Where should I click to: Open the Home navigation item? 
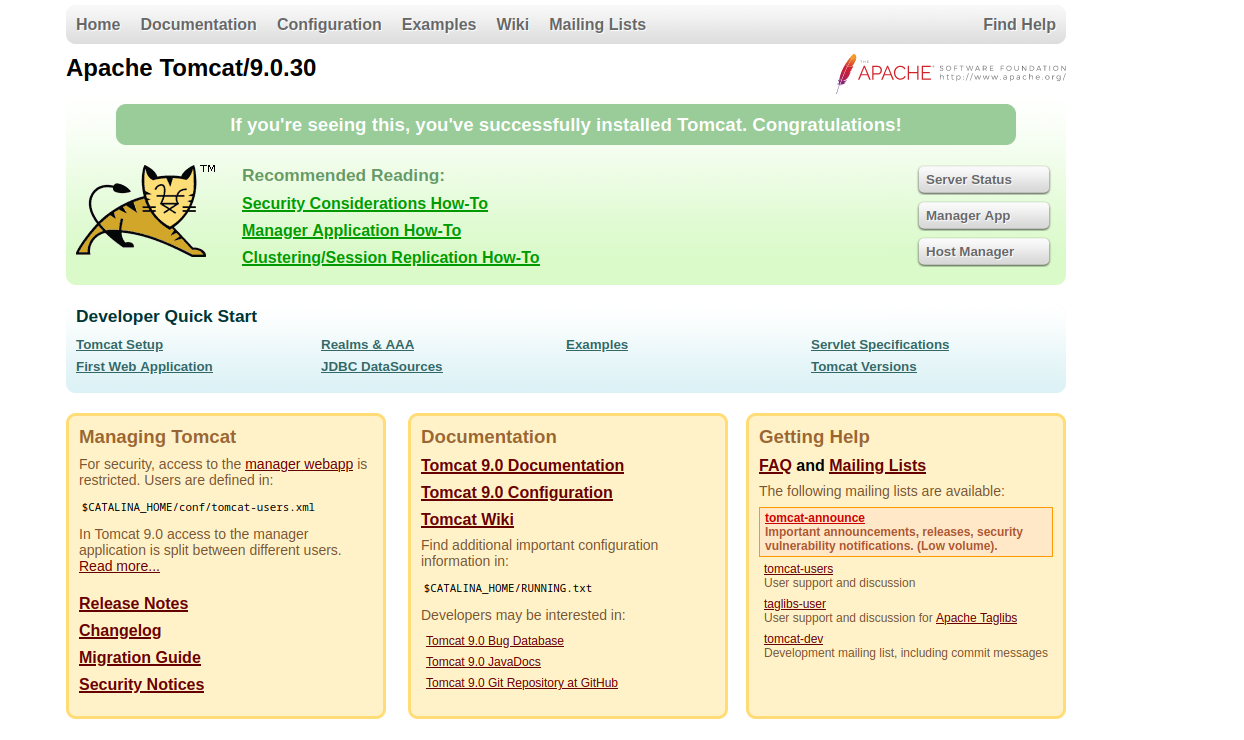[98, 24]
